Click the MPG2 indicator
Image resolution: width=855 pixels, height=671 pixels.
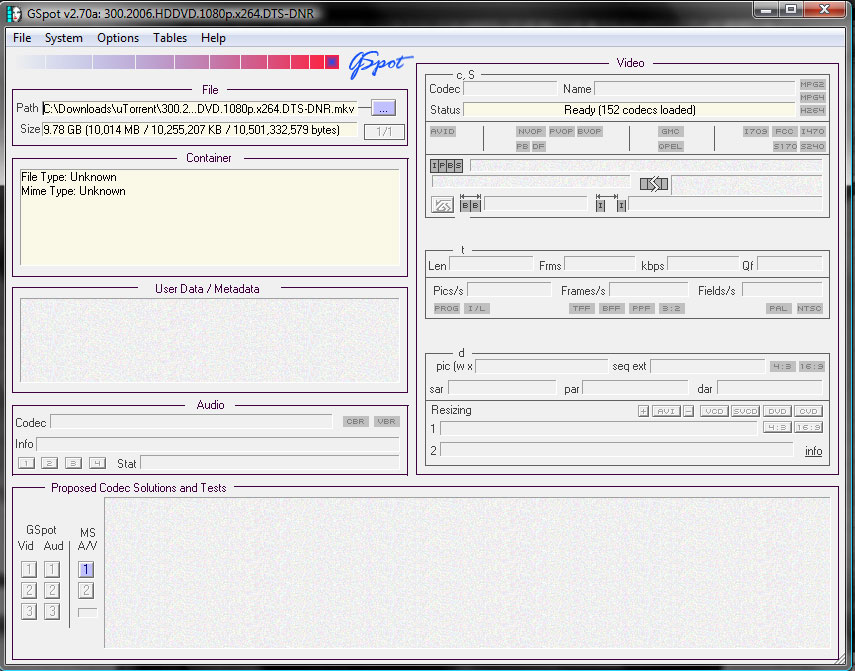point(812,84)
